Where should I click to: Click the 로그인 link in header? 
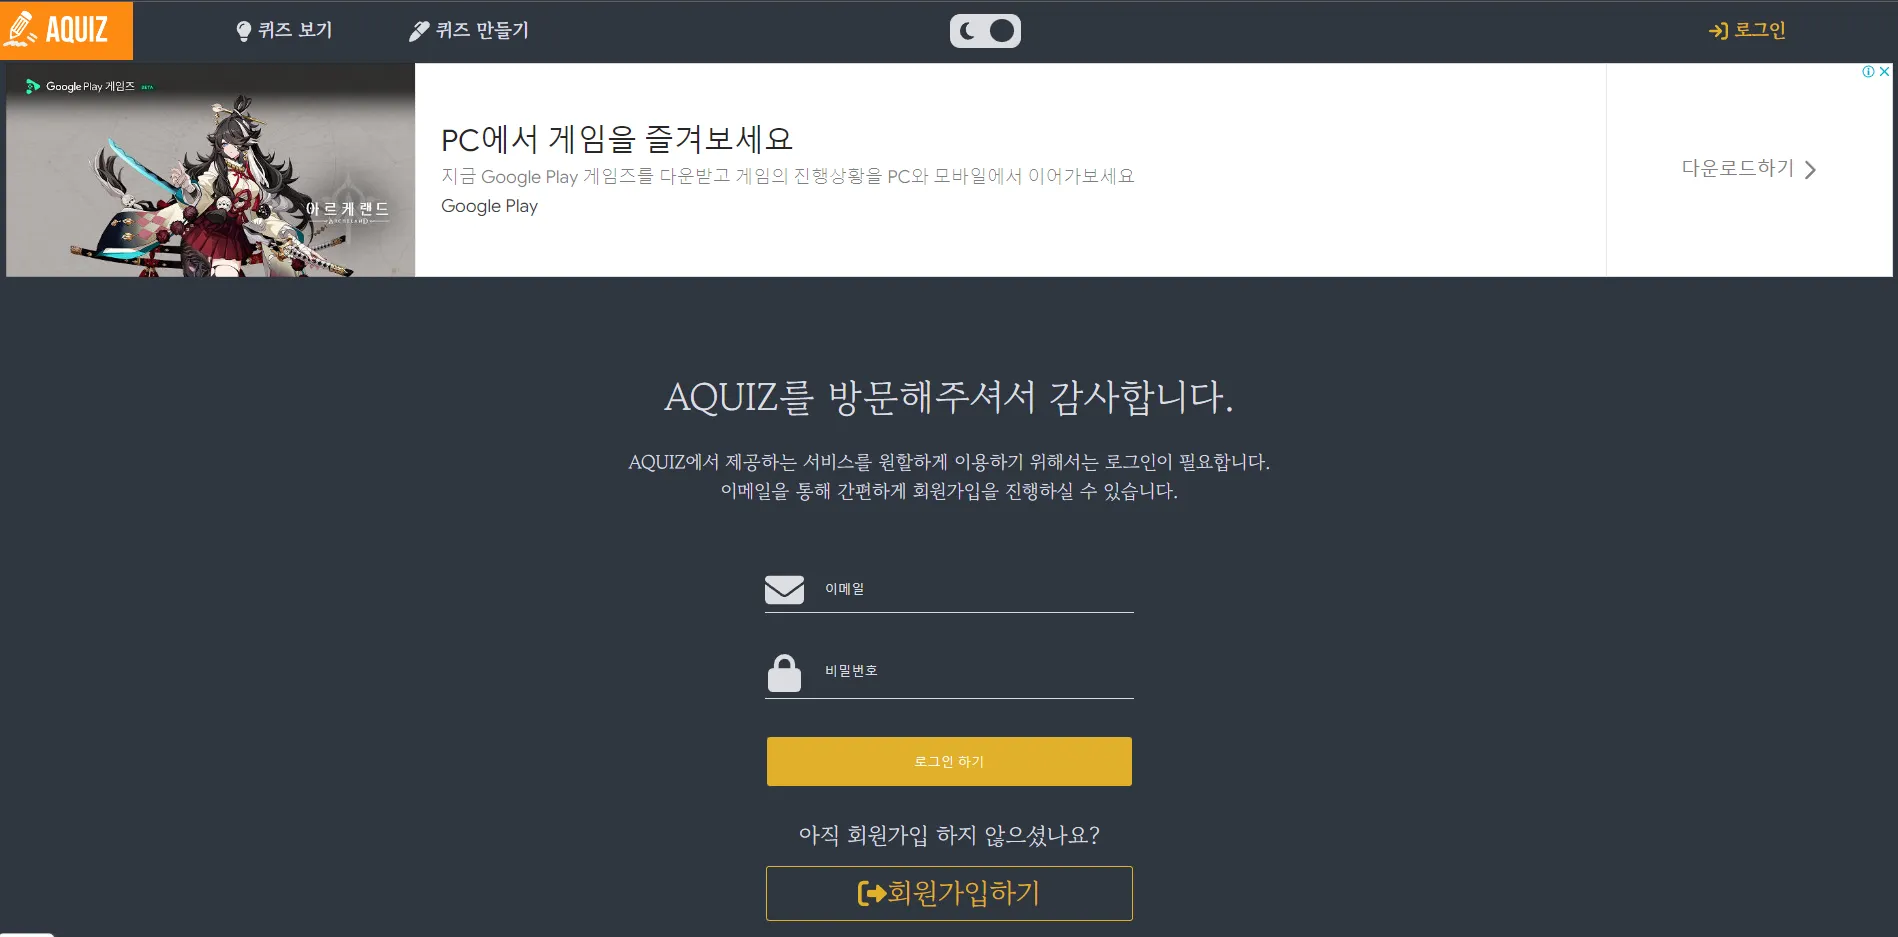coord(1747,31)
